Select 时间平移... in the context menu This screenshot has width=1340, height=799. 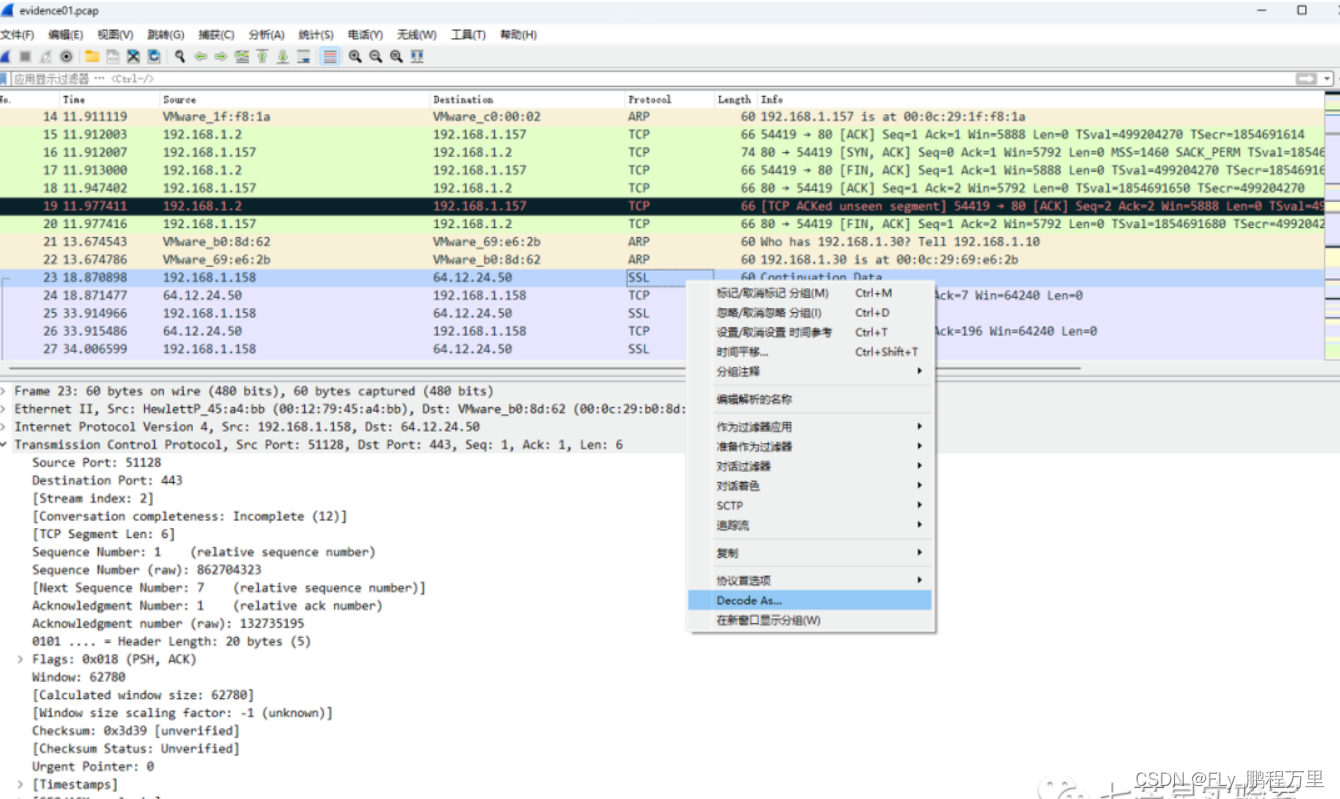(810, 352)
